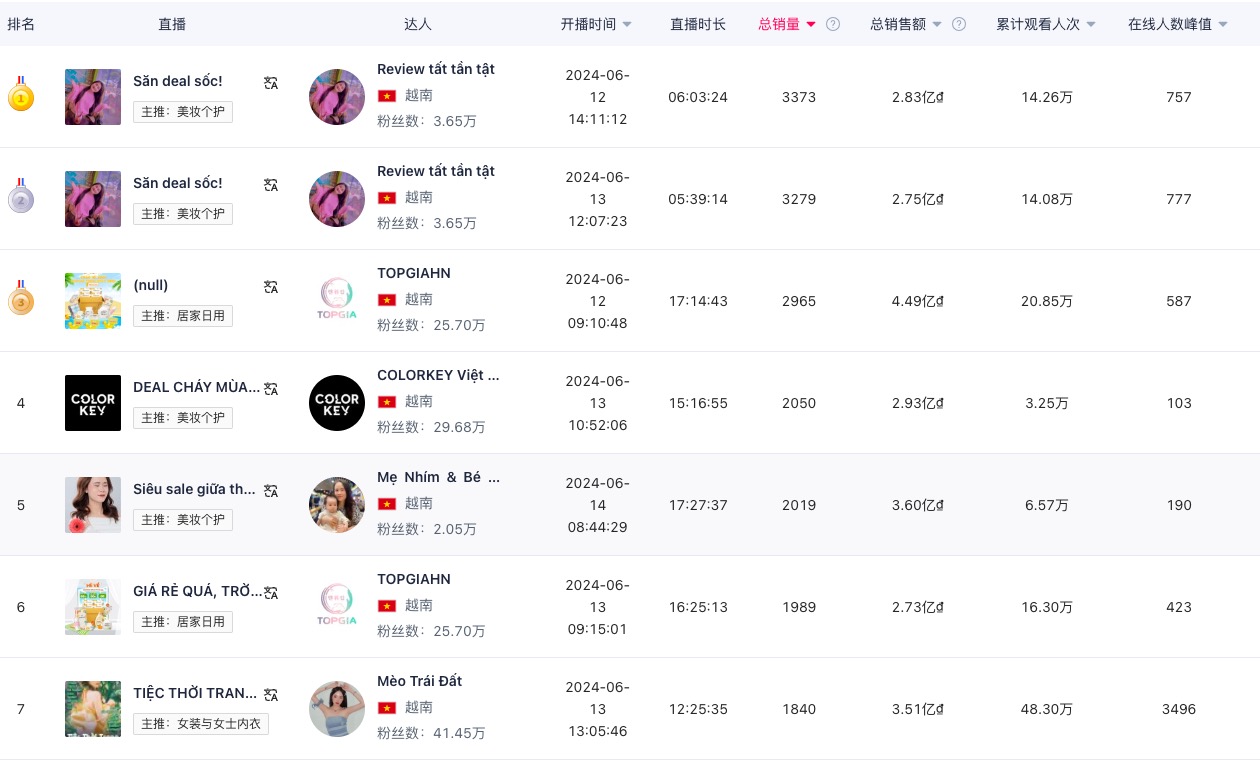Image resolution: width=1260 pixels, height=771 pixels.
Task: Click help icon next to 总销量 header
Action: click(x=833, y=24)
